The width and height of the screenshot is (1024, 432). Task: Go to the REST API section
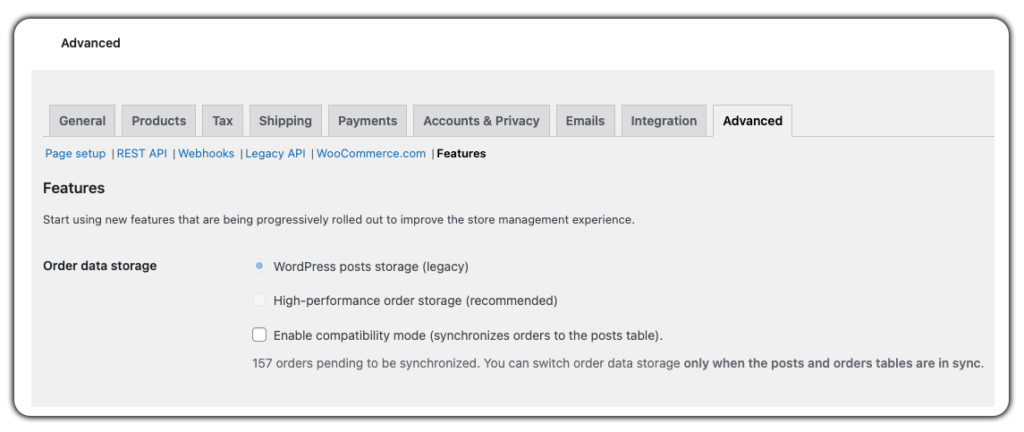point(142,154)
